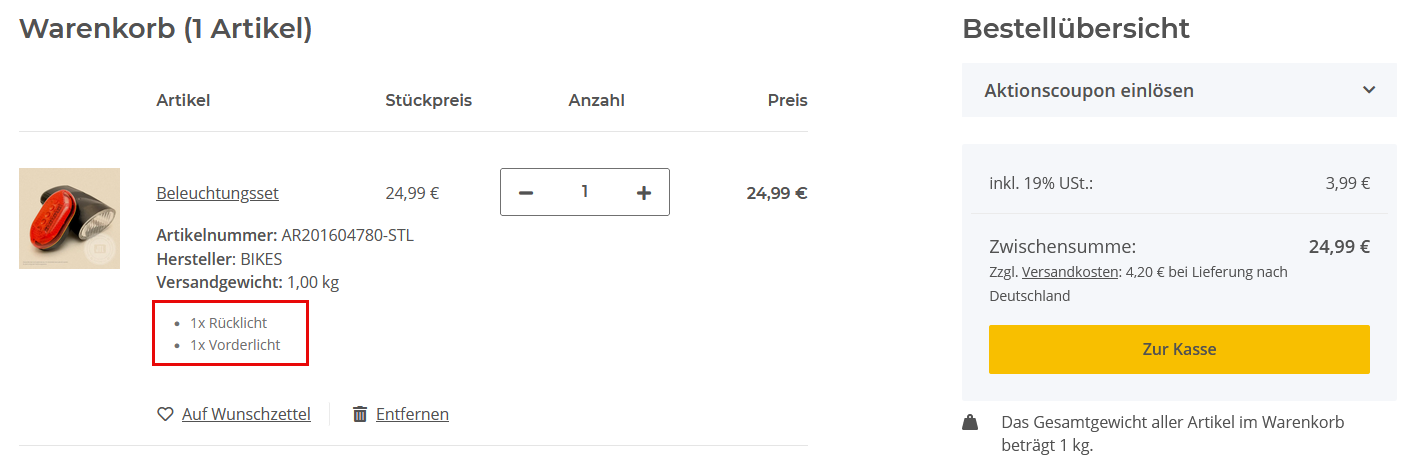Click the Warenkorb (1 Artikel) heading

[166, 28]
